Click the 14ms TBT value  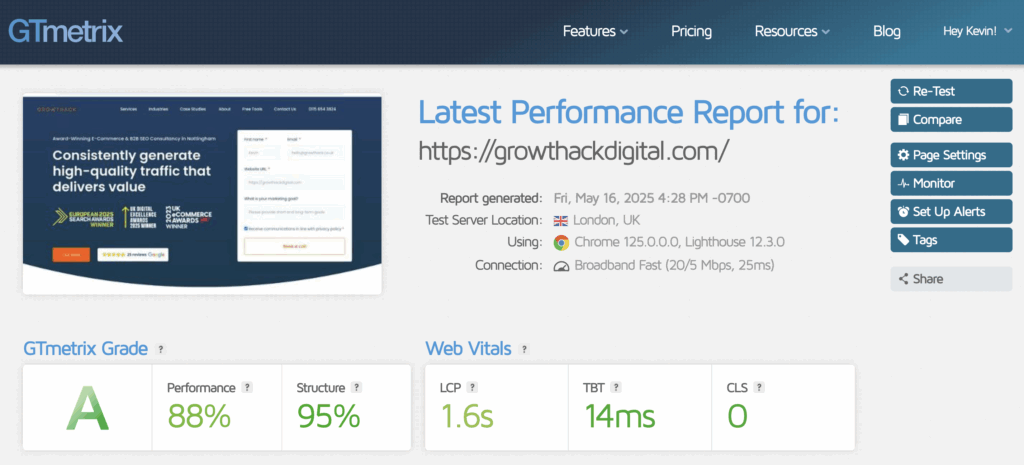(619, 416)
